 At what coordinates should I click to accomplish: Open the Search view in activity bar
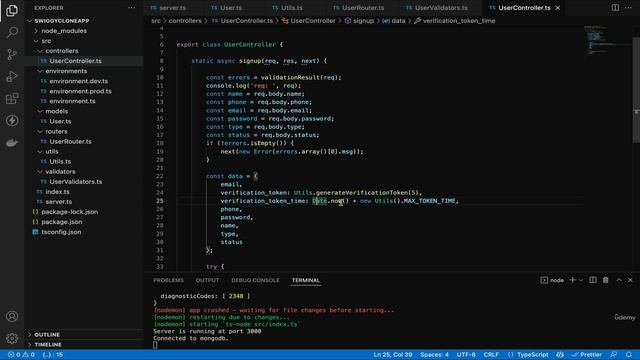[x=12, y=32]
